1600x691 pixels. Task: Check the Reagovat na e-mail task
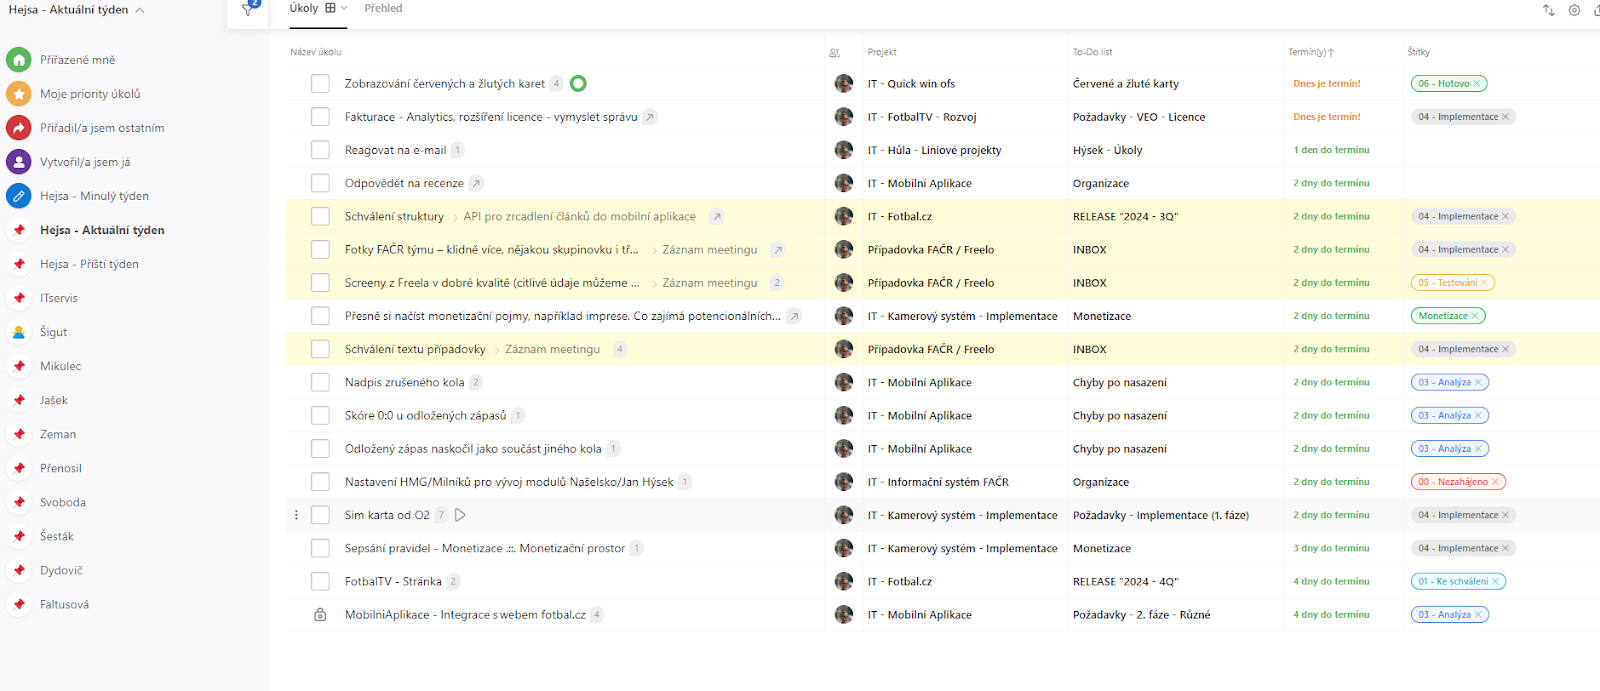[x=320, y=150]
